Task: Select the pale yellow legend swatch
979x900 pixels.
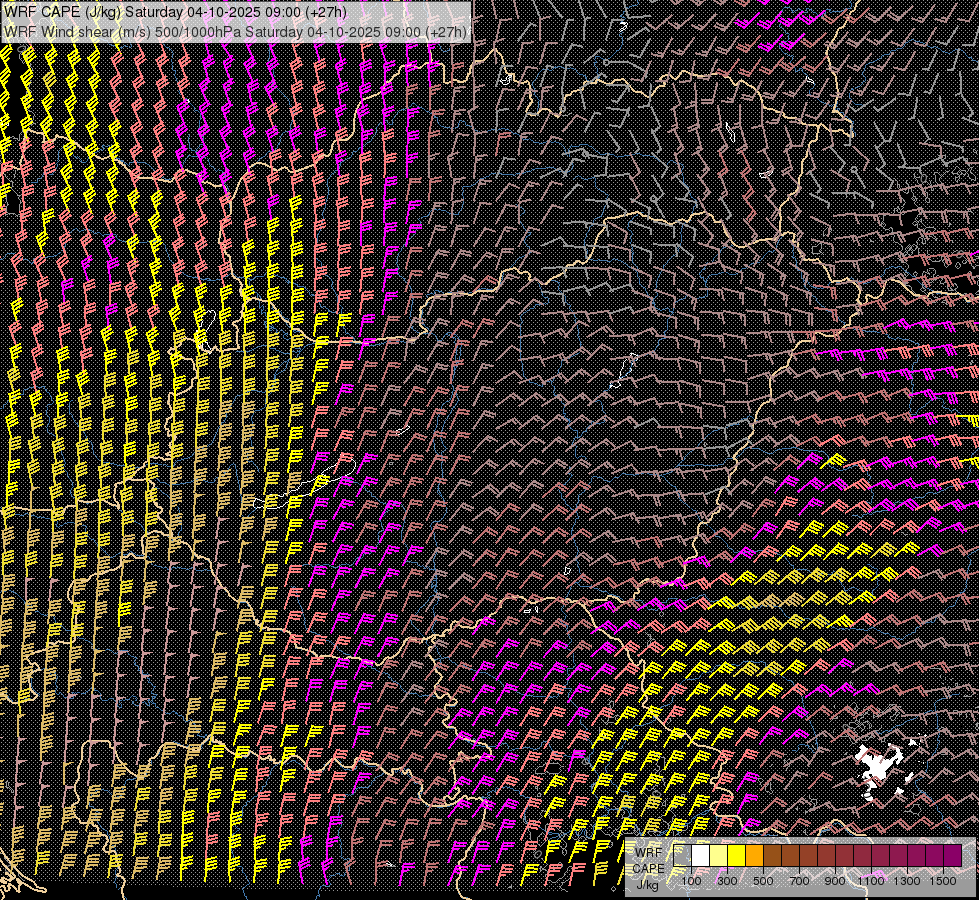Action: pos(718,855)
